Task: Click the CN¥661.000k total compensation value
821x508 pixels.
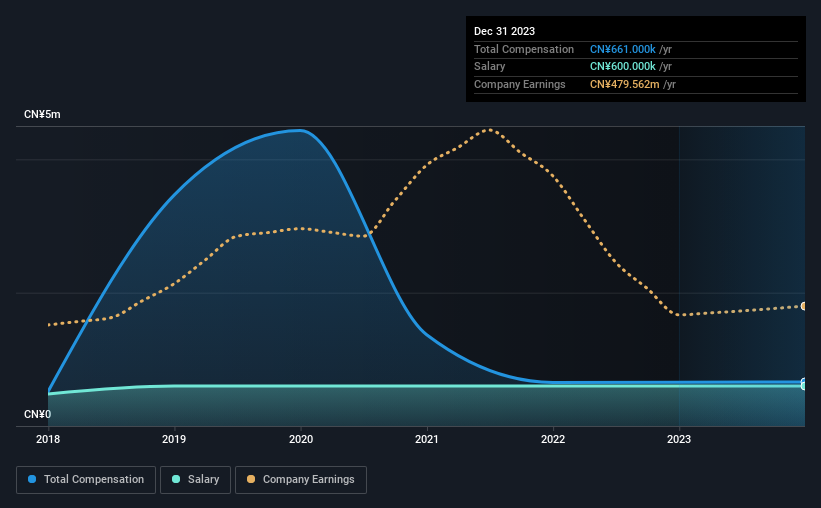Action: [x=623, y=49]
